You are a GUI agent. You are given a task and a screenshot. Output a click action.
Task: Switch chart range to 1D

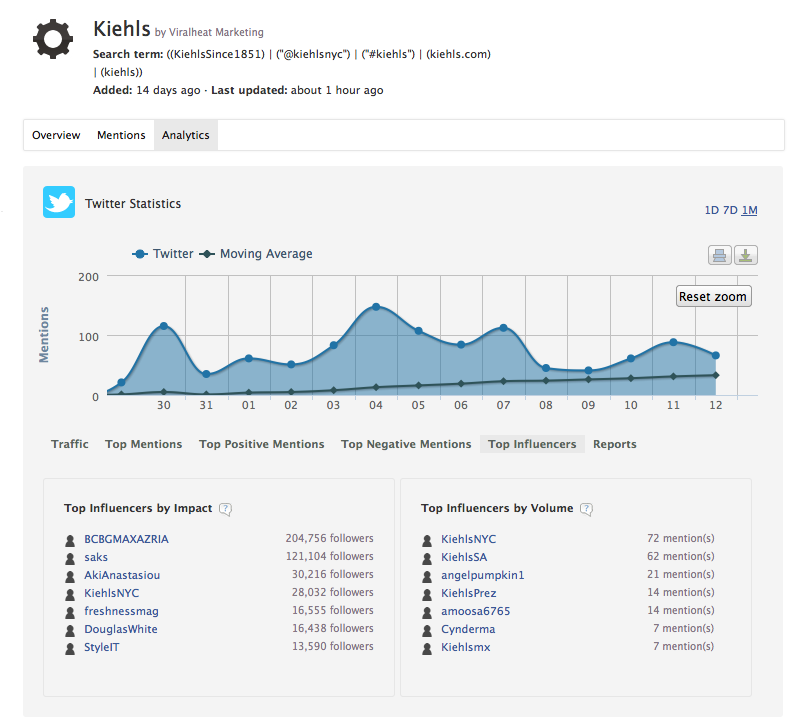pos(711,210)
